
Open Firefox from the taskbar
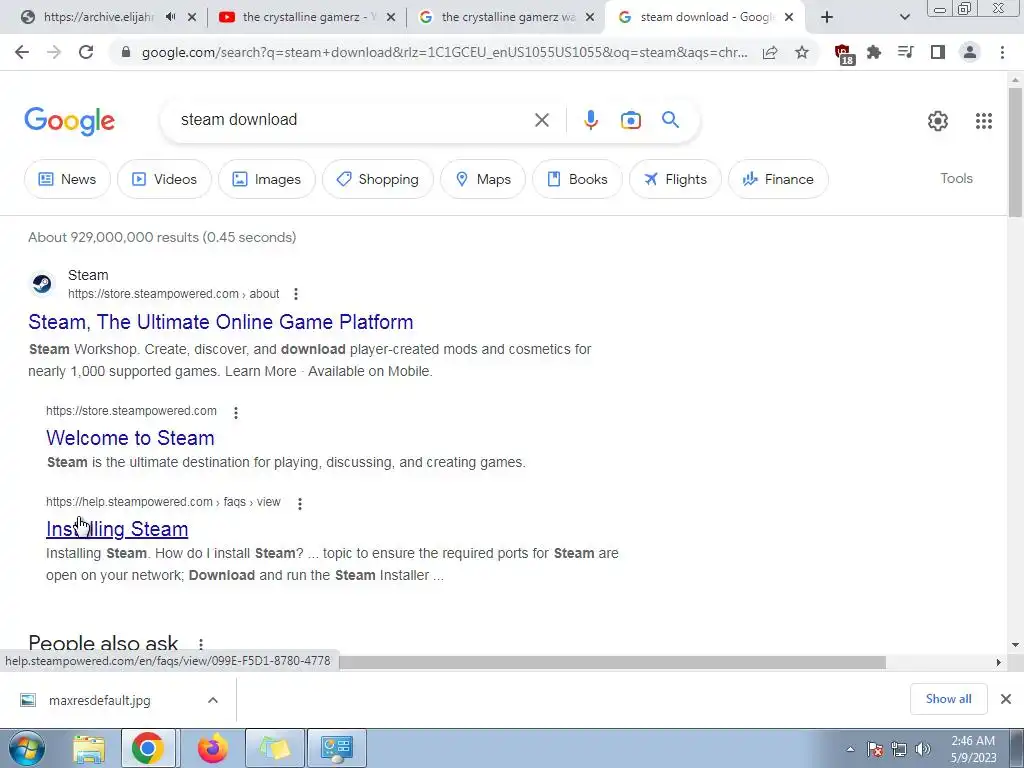click(x=213, y=748)
